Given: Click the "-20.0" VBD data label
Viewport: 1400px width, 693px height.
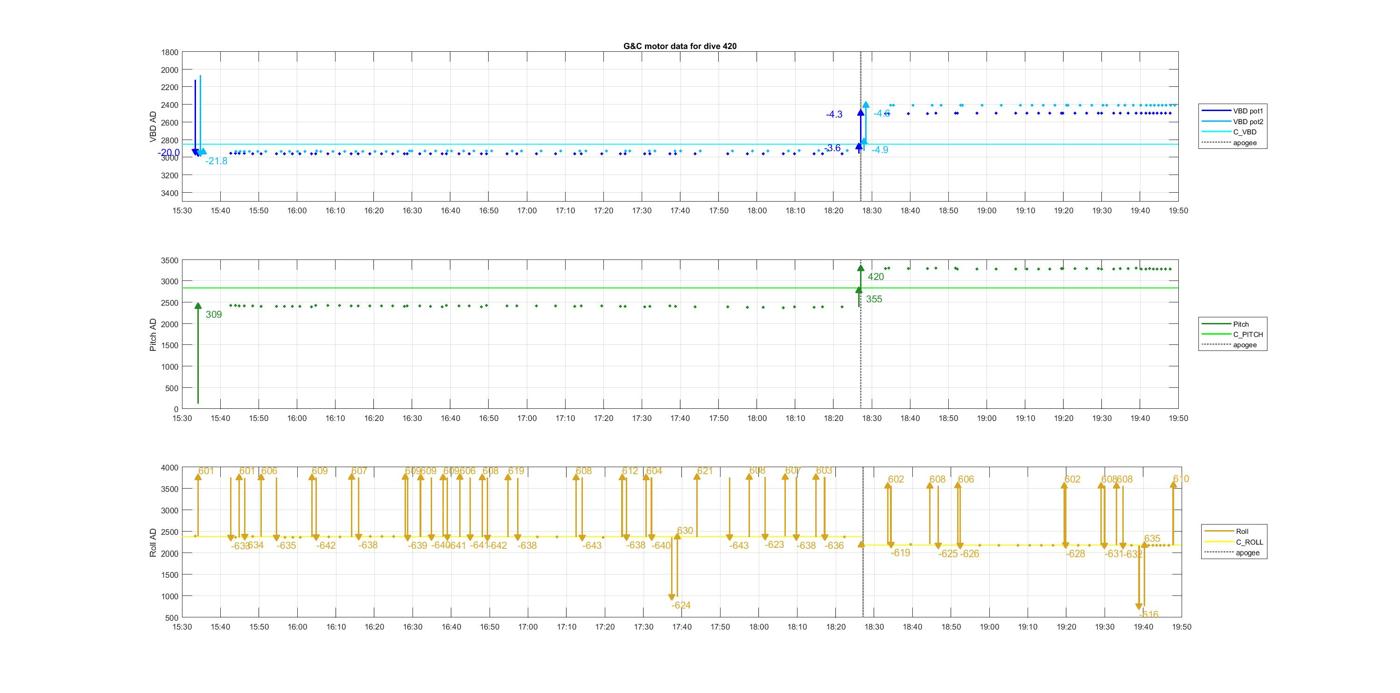Looking at the screenshot, I should click(x=170, y=153).
